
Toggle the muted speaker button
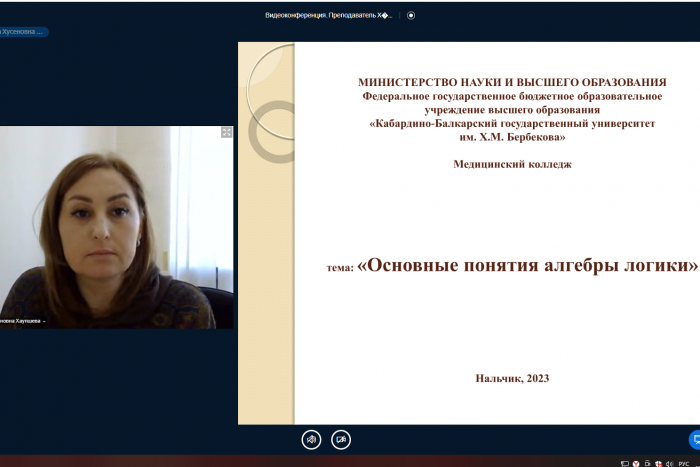point(311,440)
